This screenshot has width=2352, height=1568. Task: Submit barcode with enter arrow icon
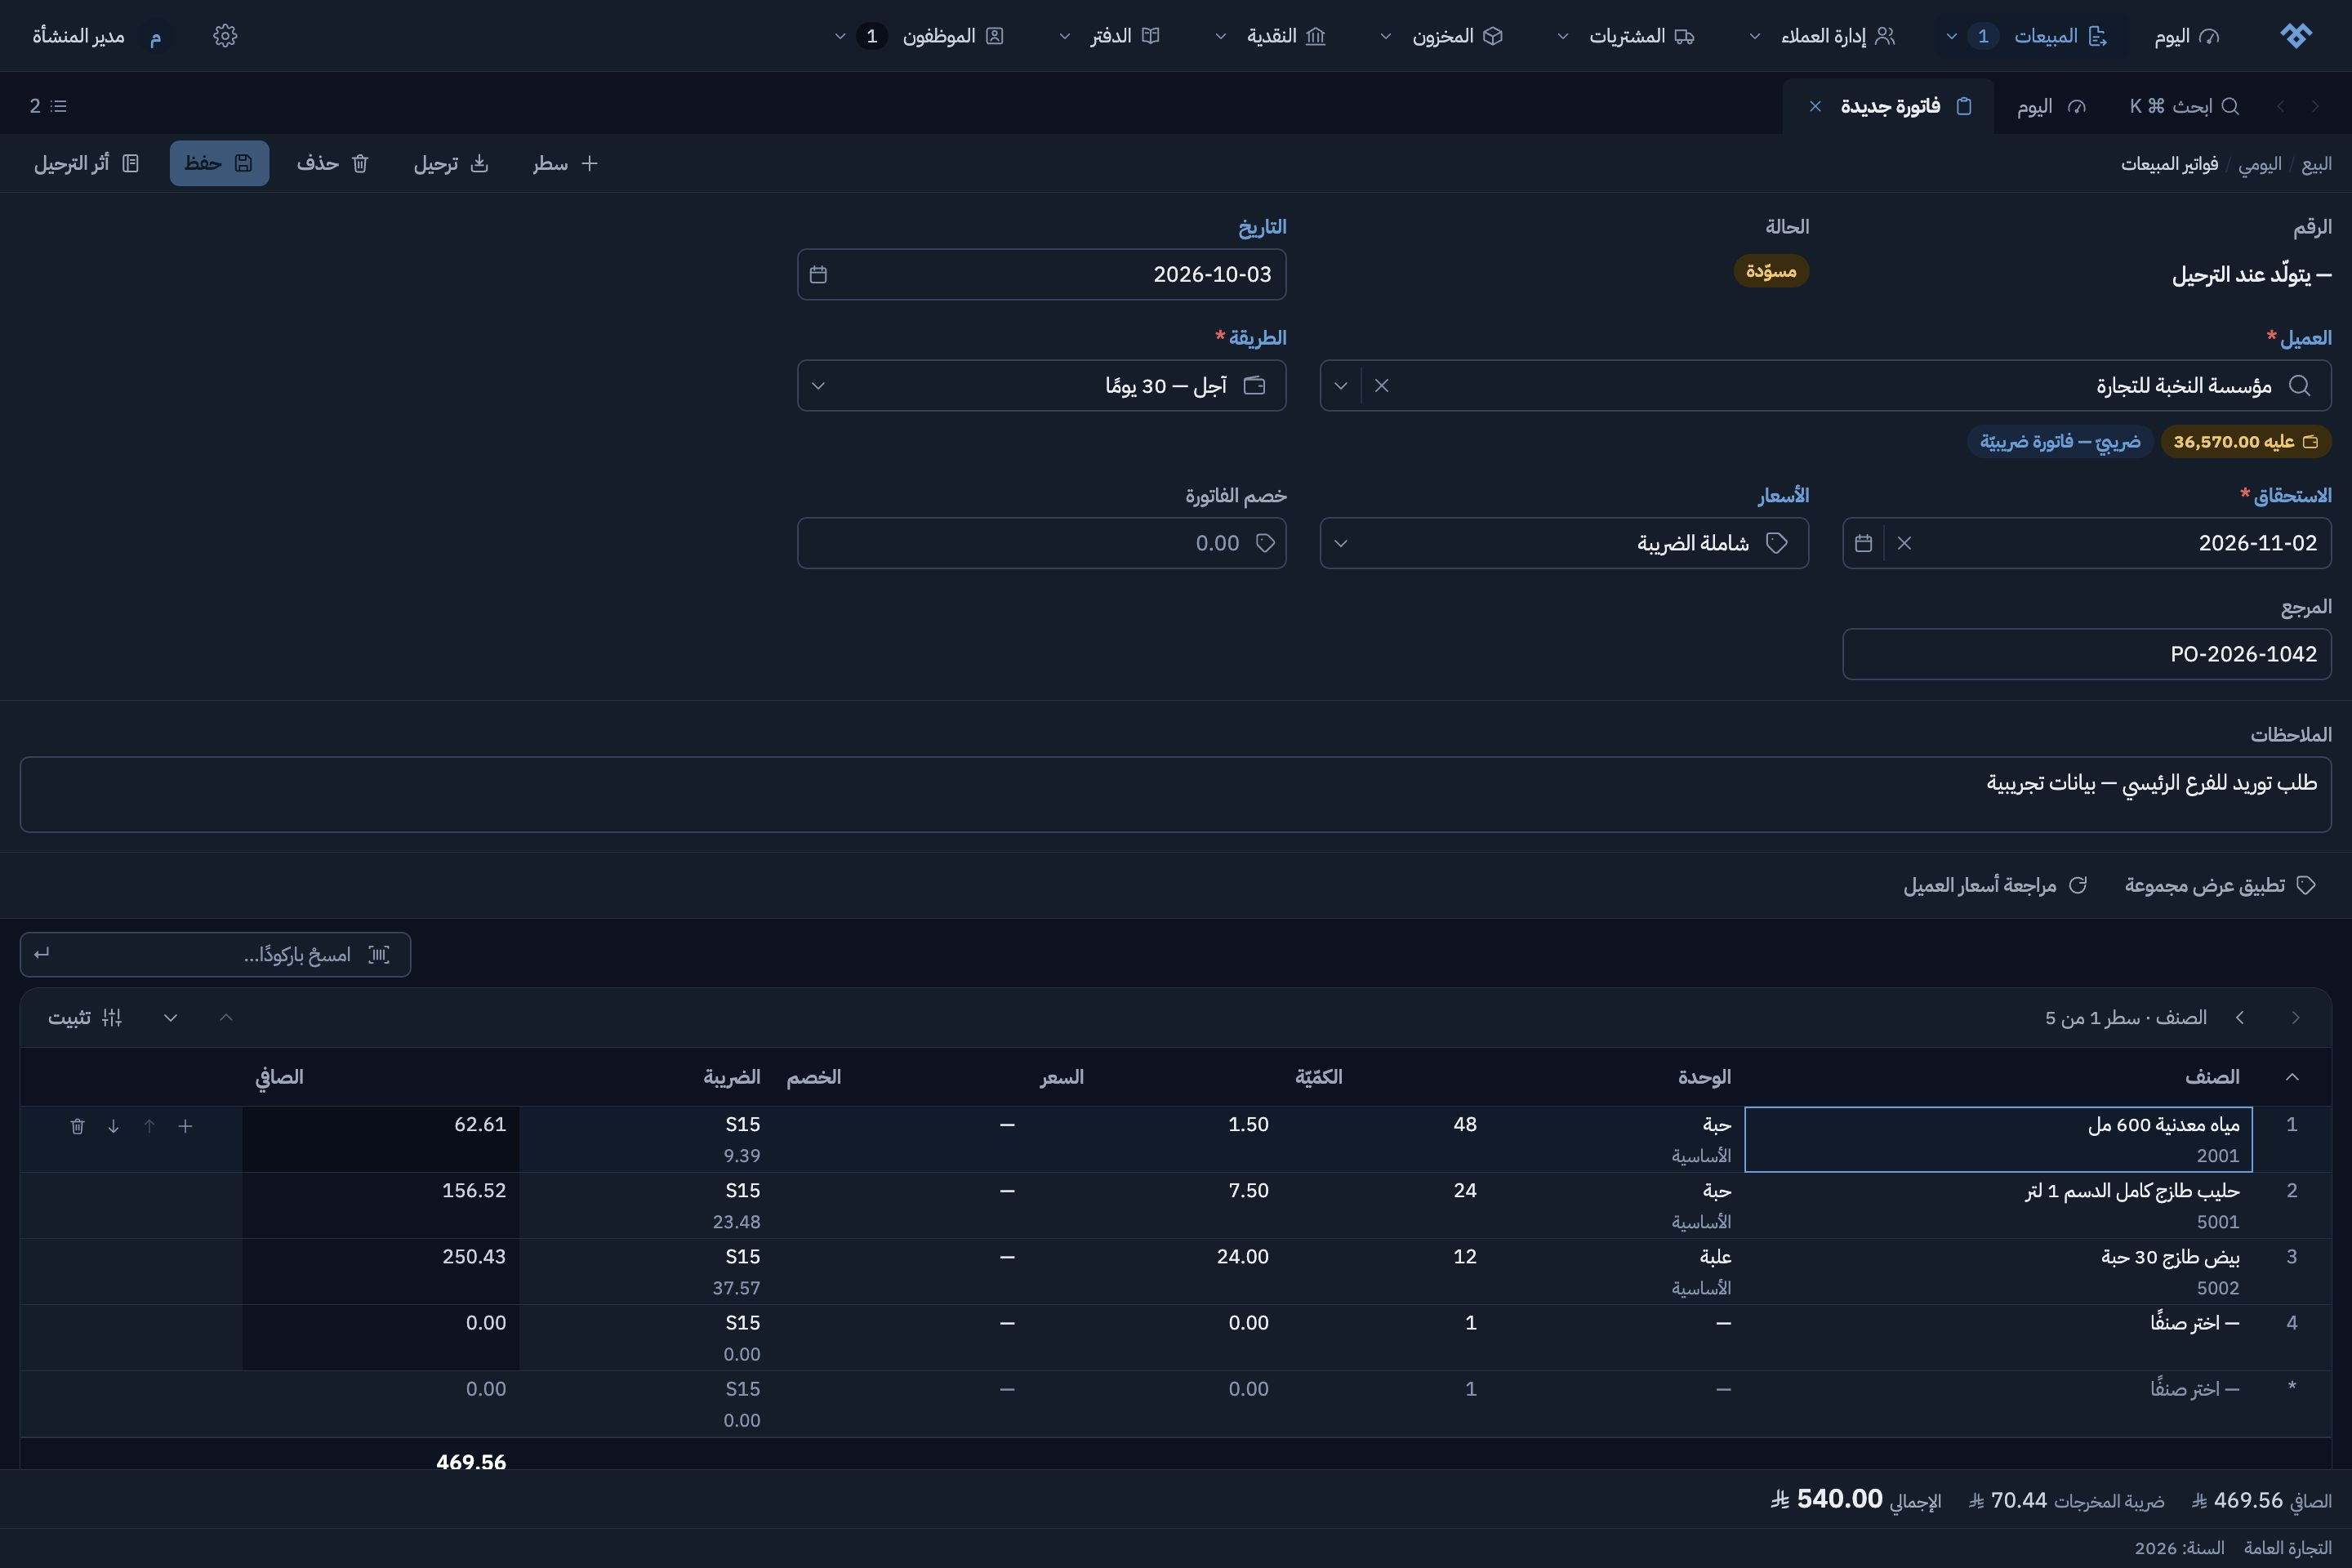coord(42,954)
